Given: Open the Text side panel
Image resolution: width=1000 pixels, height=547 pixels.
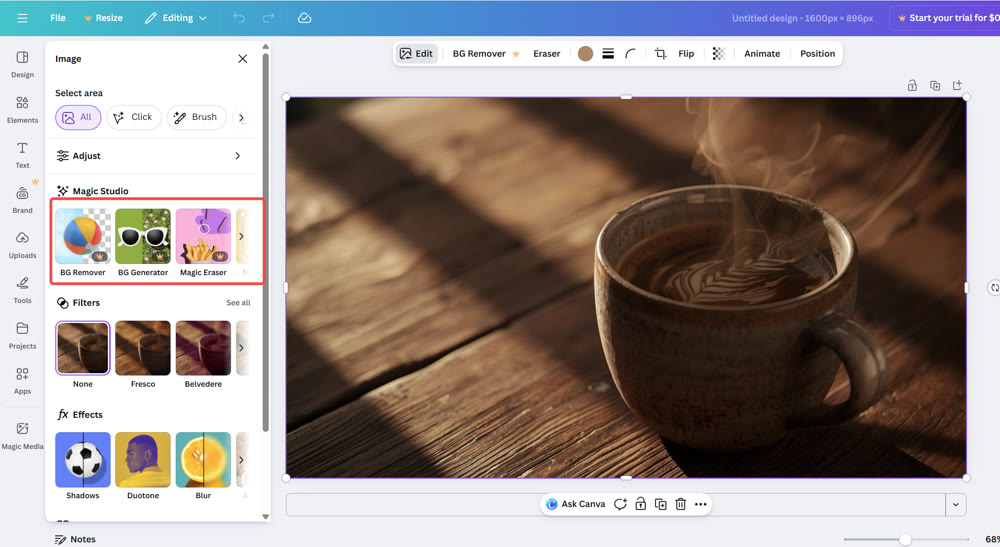Looking at the screenshot, I should point(22,155).
